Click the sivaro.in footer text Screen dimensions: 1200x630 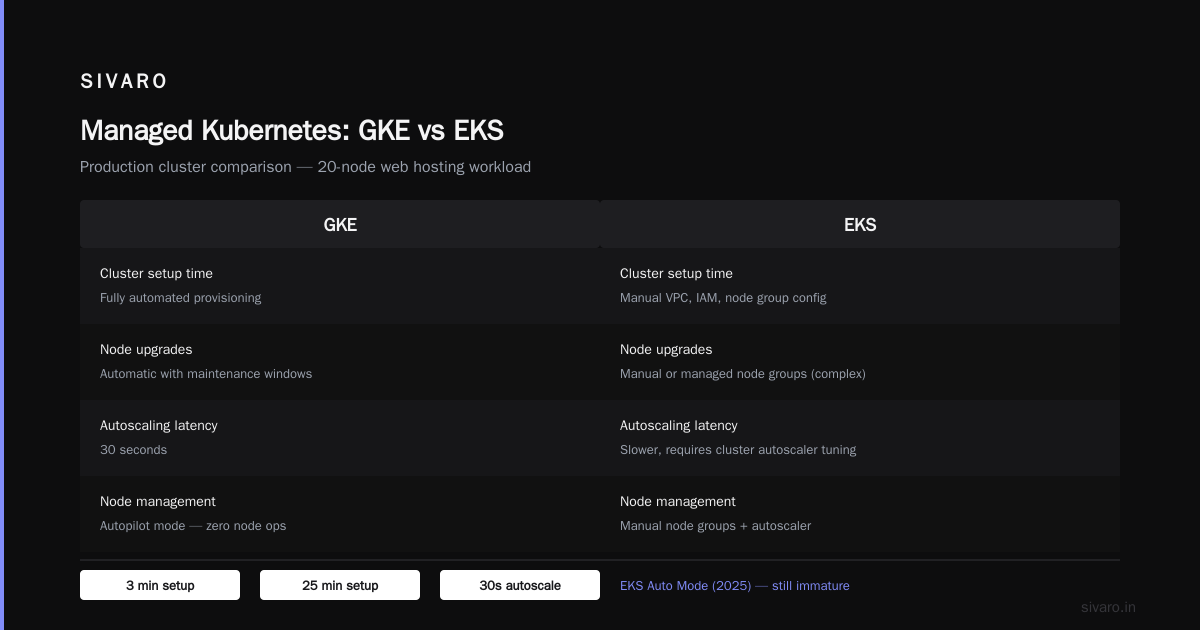coord(1108,607)
